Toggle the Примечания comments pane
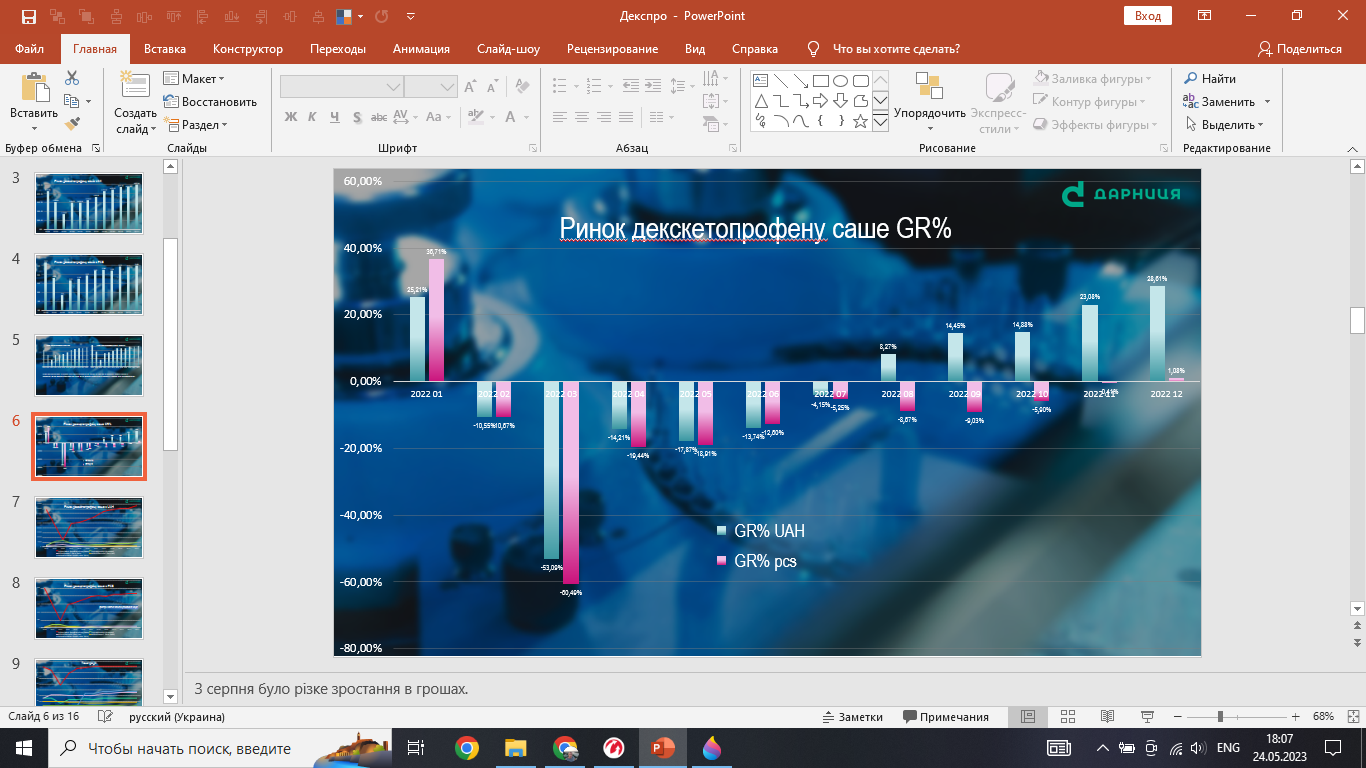This screenshot has height=768, width=1366. [946, 717]
